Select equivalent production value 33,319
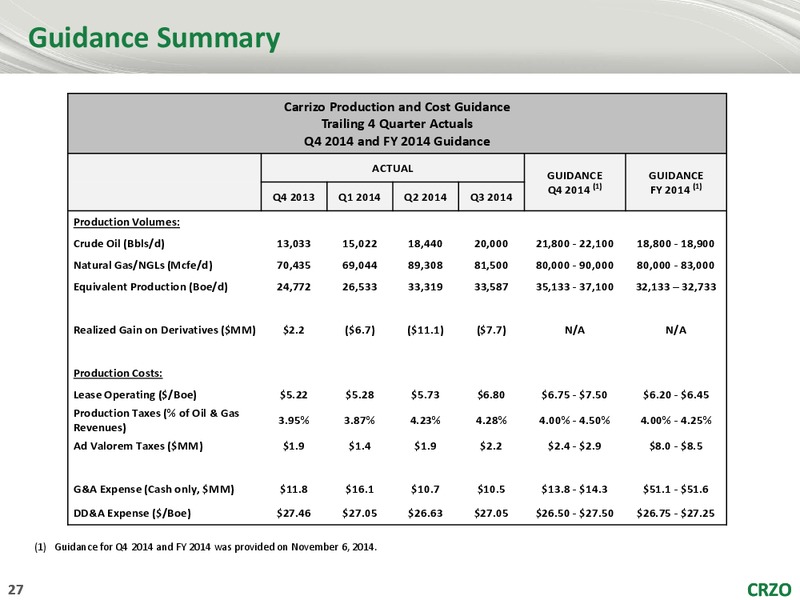Viewport: 800px width, 600px height. (426, 287)
